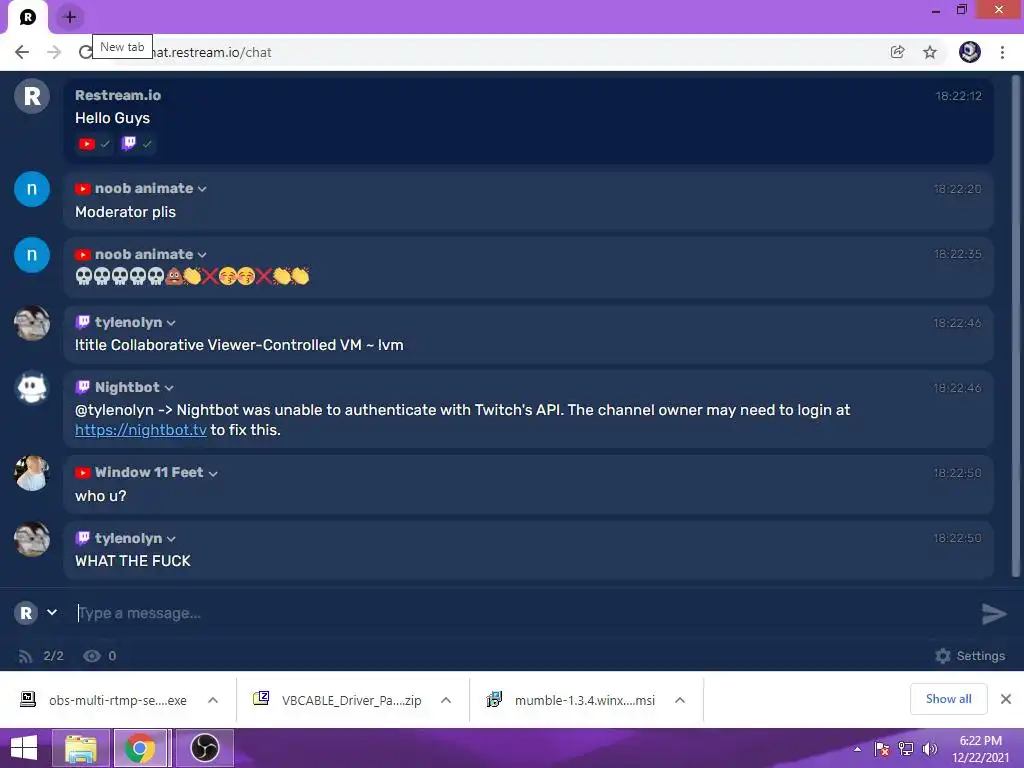This screenshot has height=768, width=1024.
Task: Click the Nightbot username
Action: [127, 387]
